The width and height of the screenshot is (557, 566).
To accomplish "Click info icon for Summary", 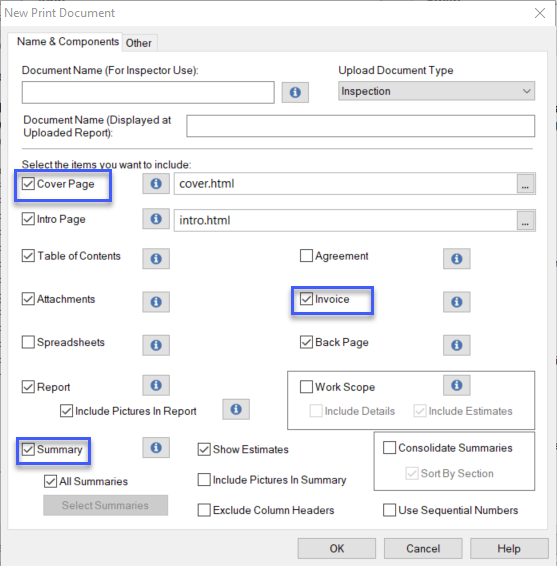I will (x=156, y=448).
